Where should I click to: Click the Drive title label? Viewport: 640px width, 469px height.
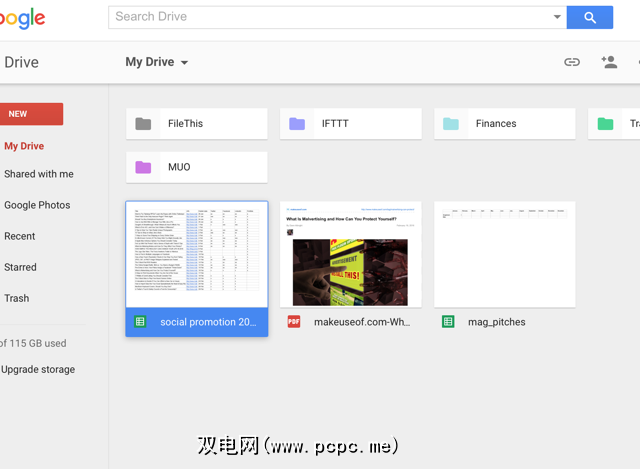click(x=21, y=62)
